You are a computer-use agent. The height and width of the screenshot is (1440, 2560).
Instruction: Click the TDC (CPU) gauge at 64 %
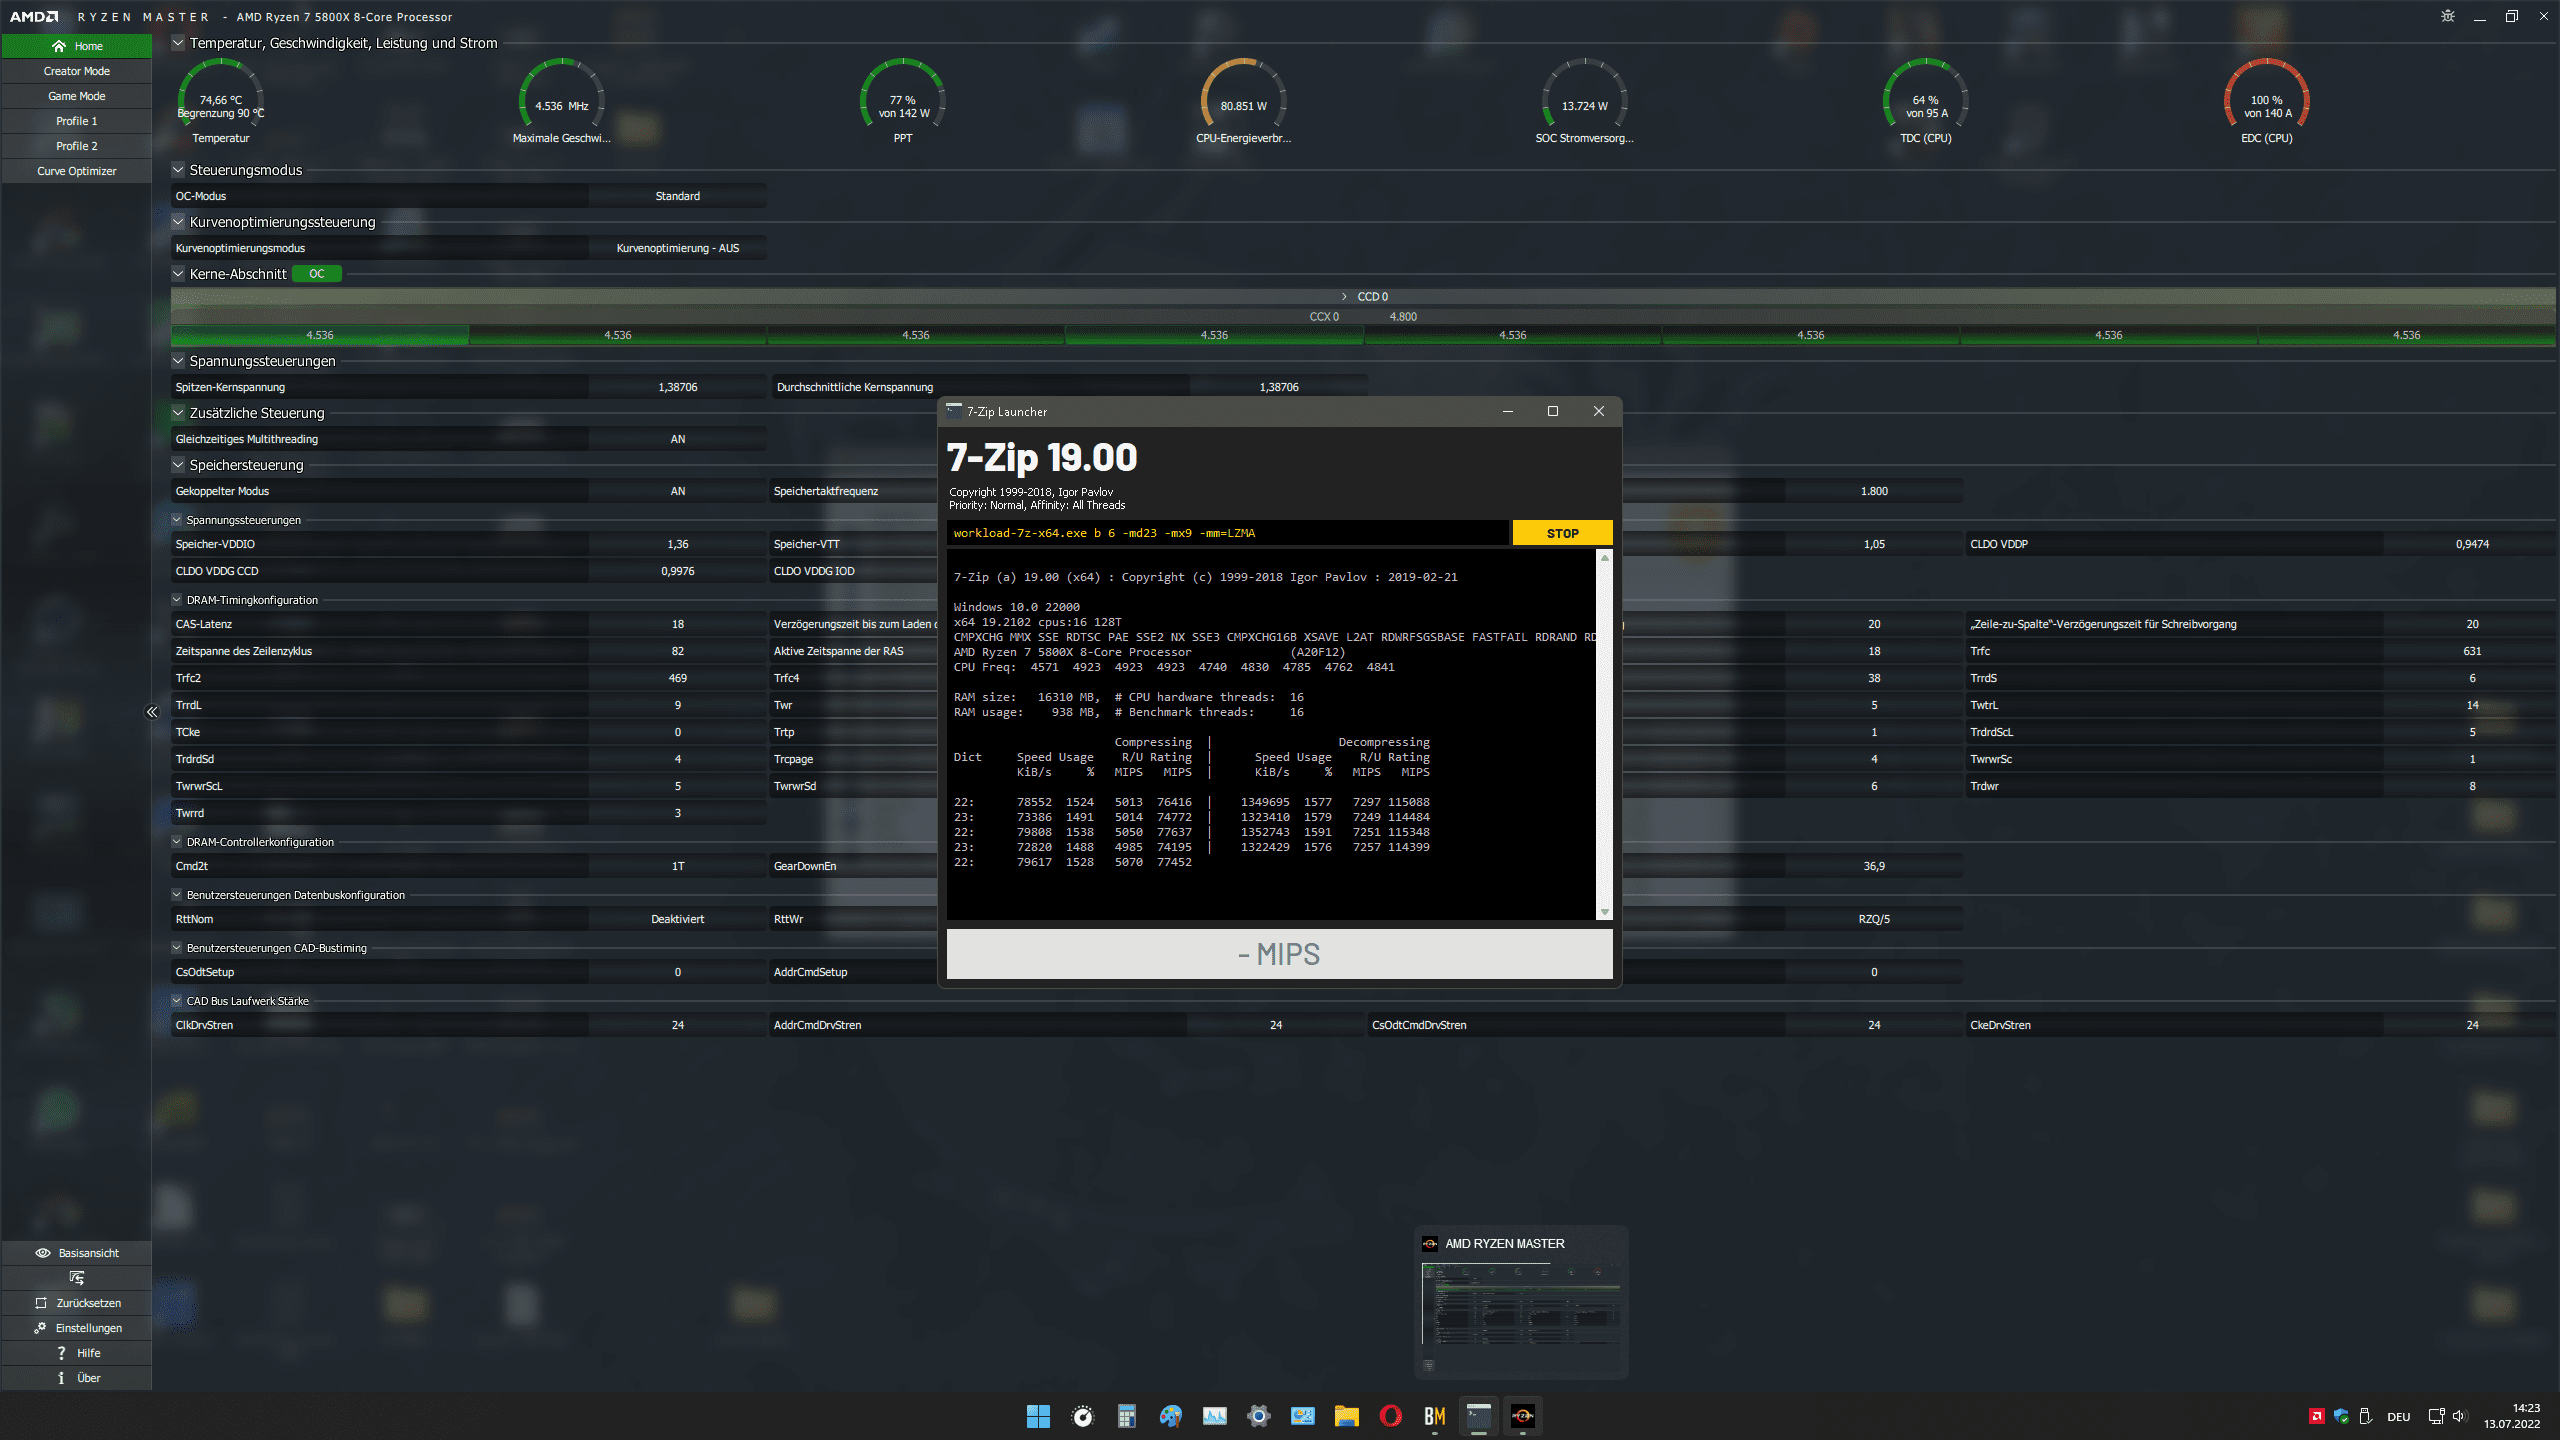tap(1926, 101)
